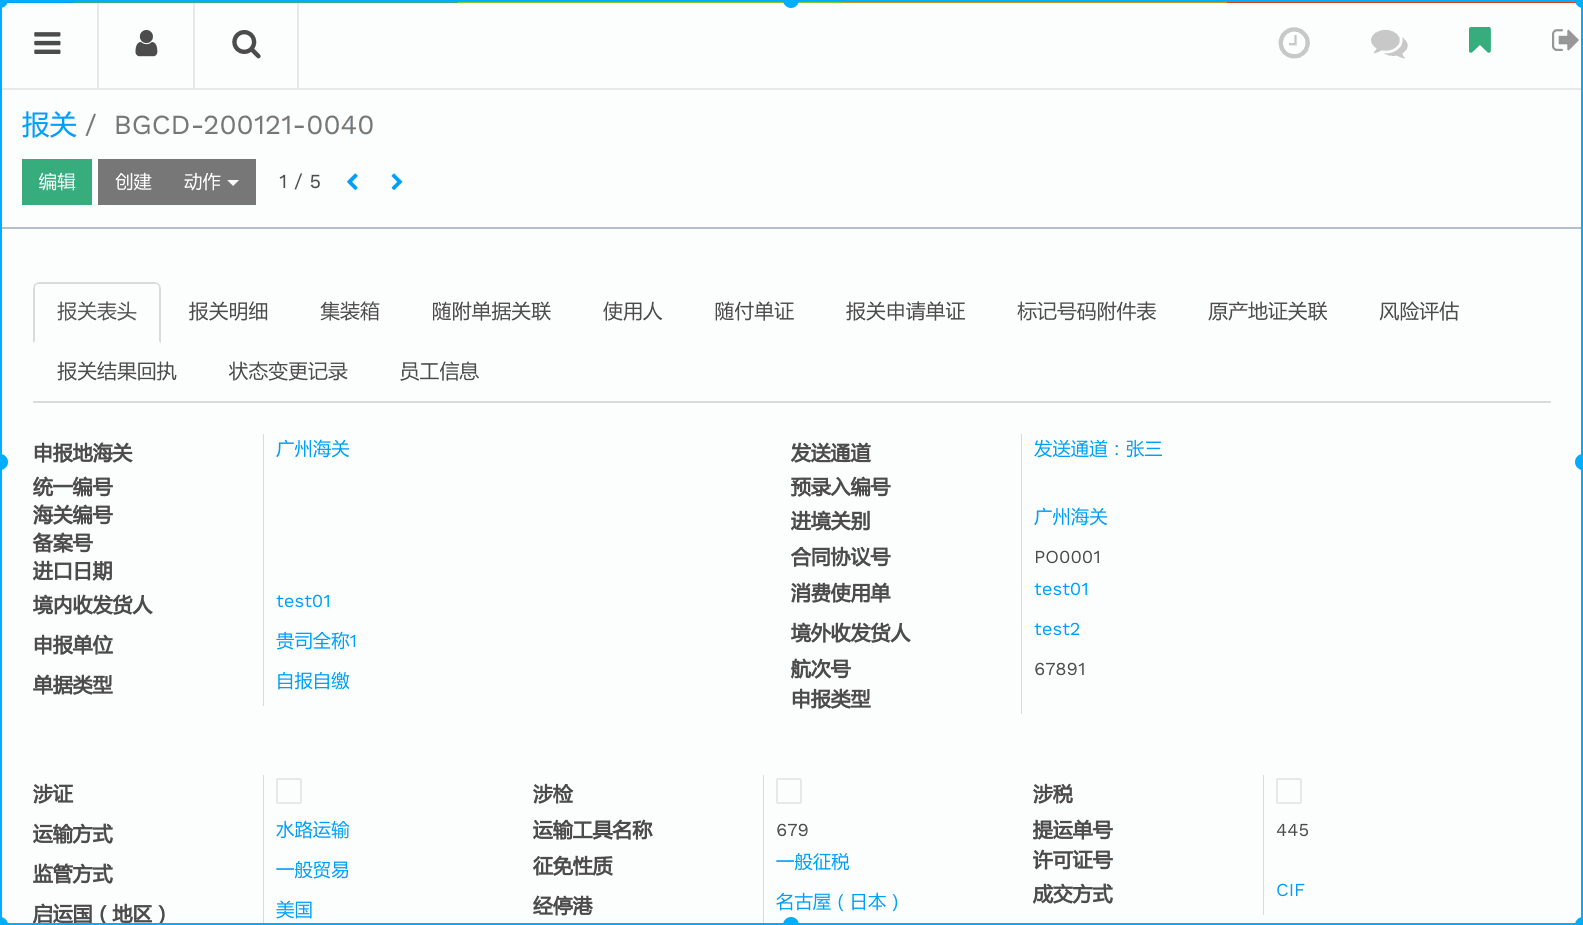Open the 风险评估 tab
This screenshot has width=1583, height=925.
coord(1418,312)
